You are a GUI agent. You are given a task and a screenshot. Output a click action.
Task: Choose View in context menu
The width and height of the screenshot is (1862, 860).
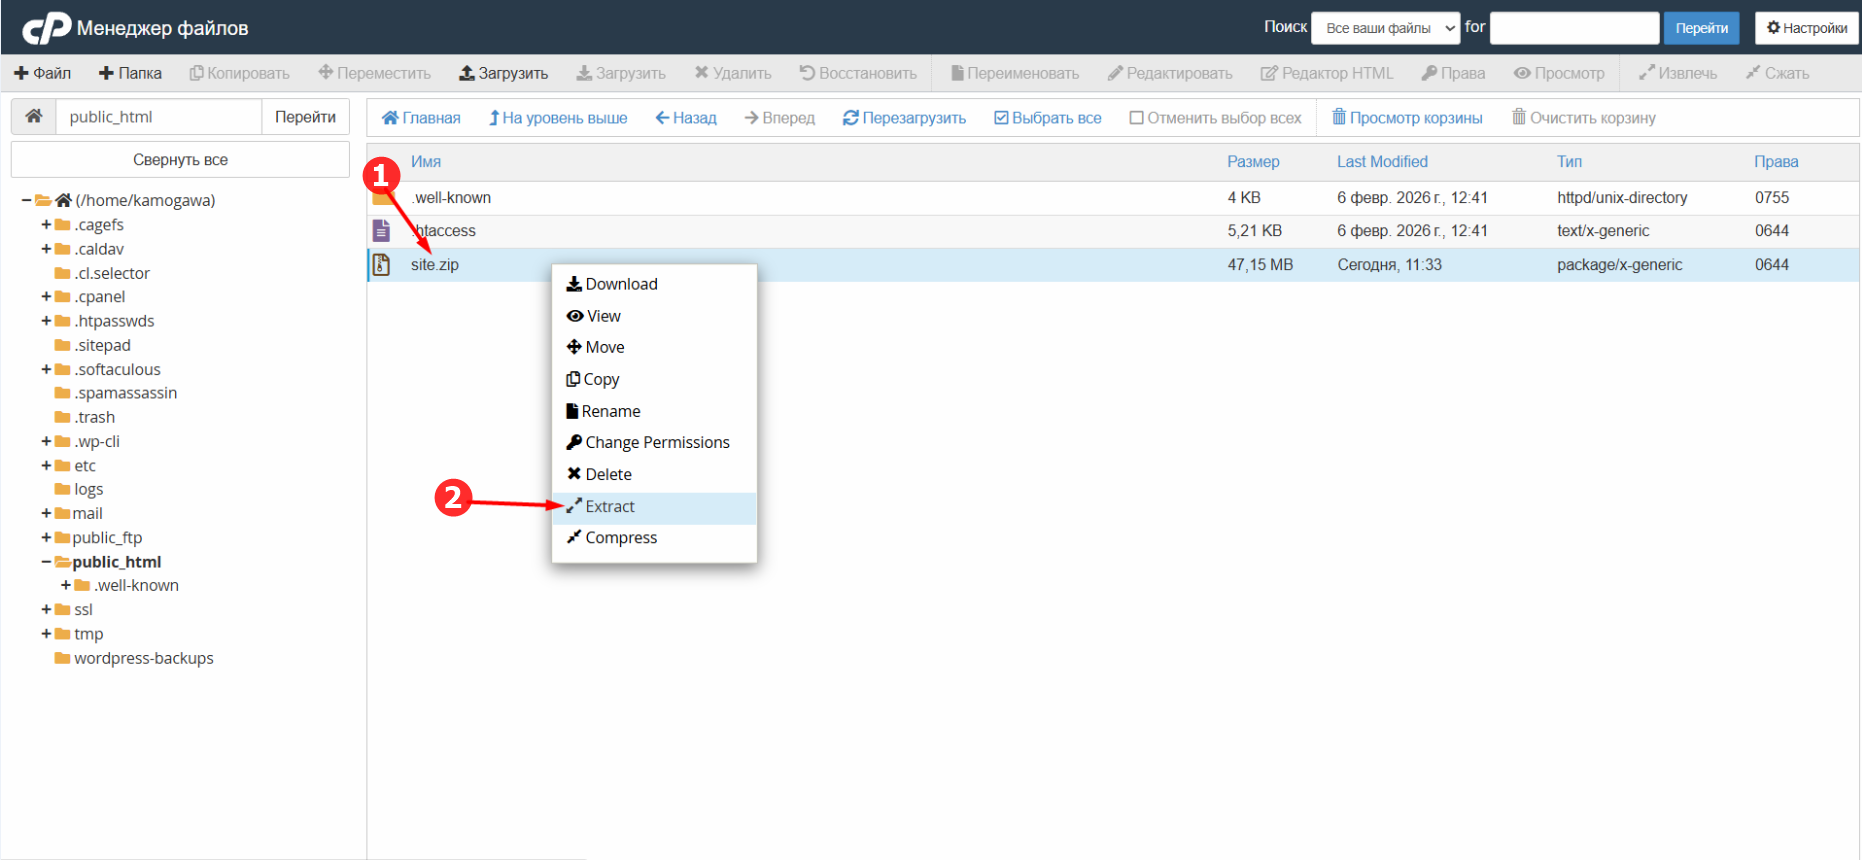point(654,316)
